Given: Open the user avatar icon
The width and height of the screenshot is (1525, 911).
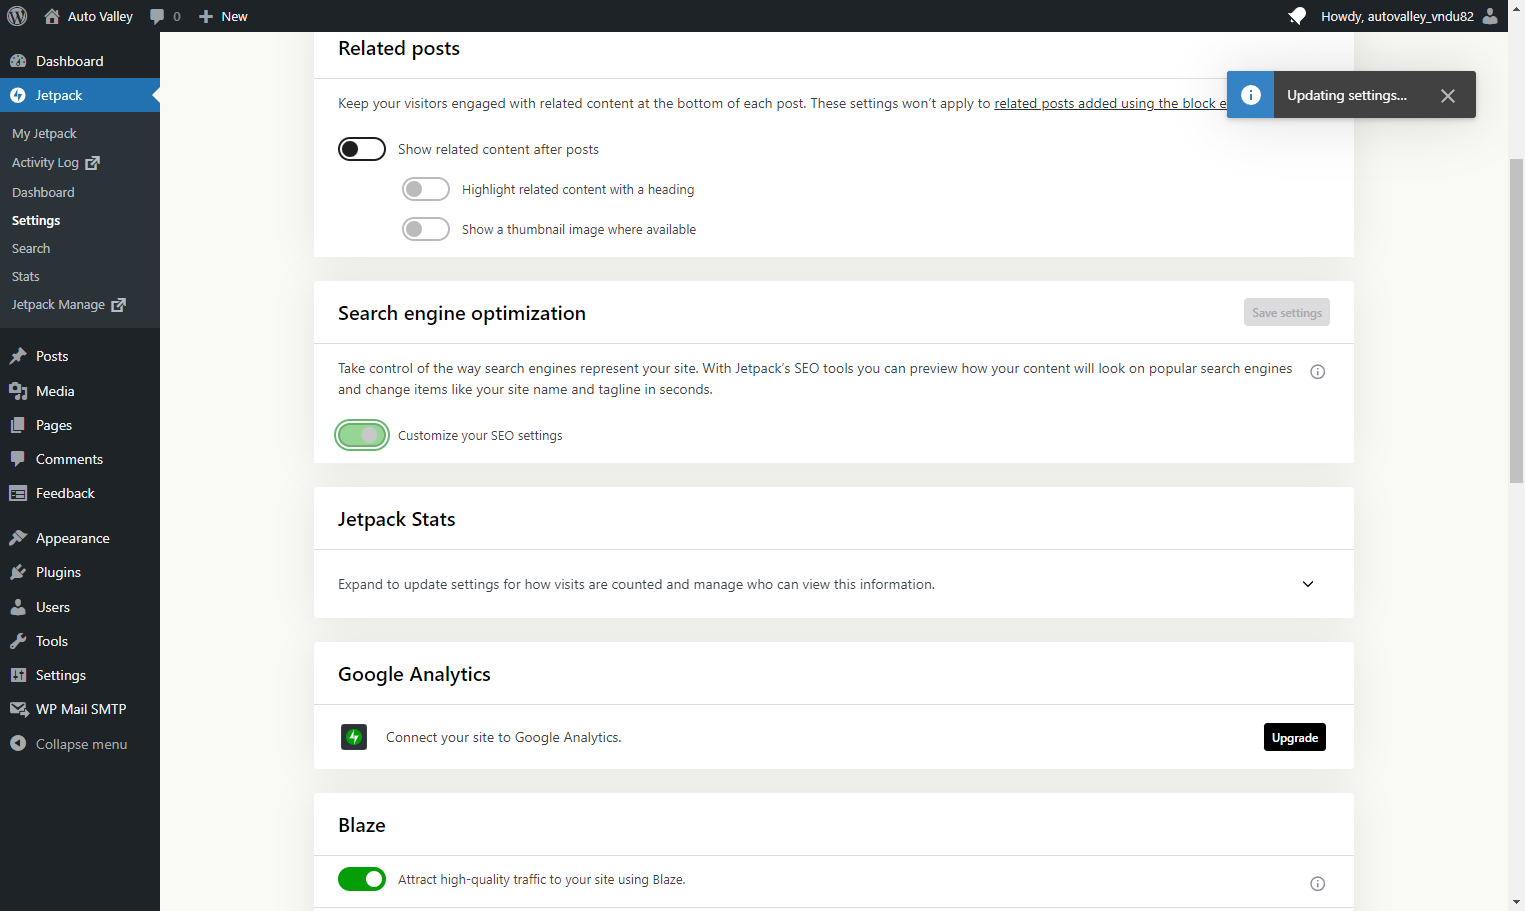Looking at the screenshot, I should 1490,16.
